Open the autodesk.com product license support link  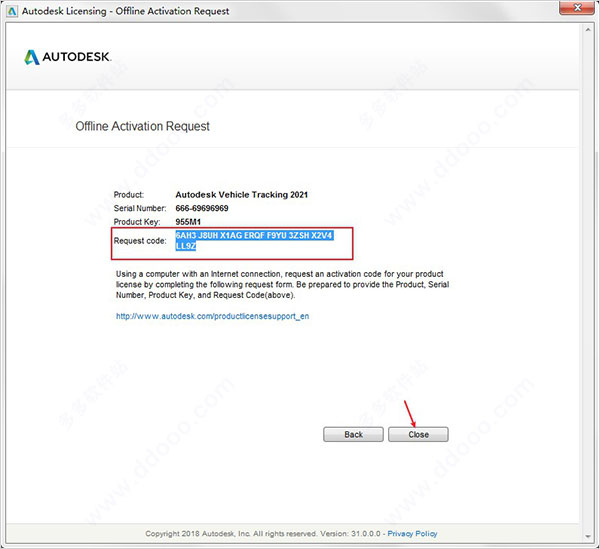[x=212, y=316]
